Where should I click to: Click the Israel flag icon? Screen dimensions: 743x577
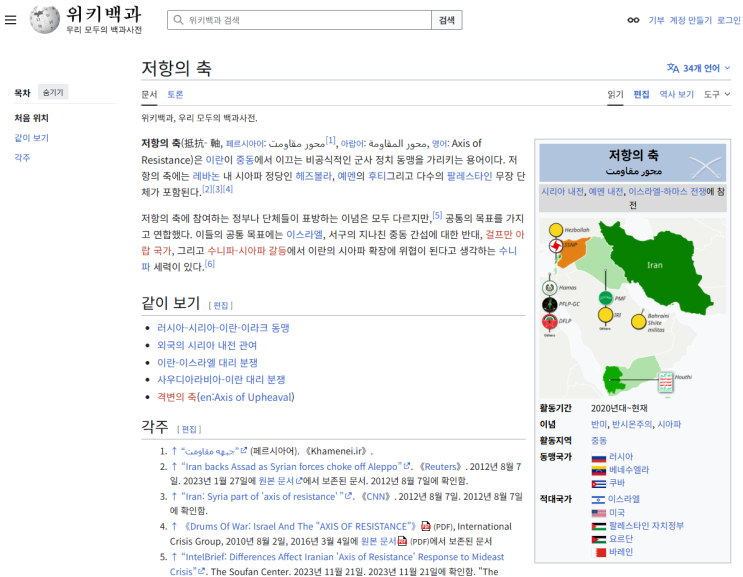598,499
